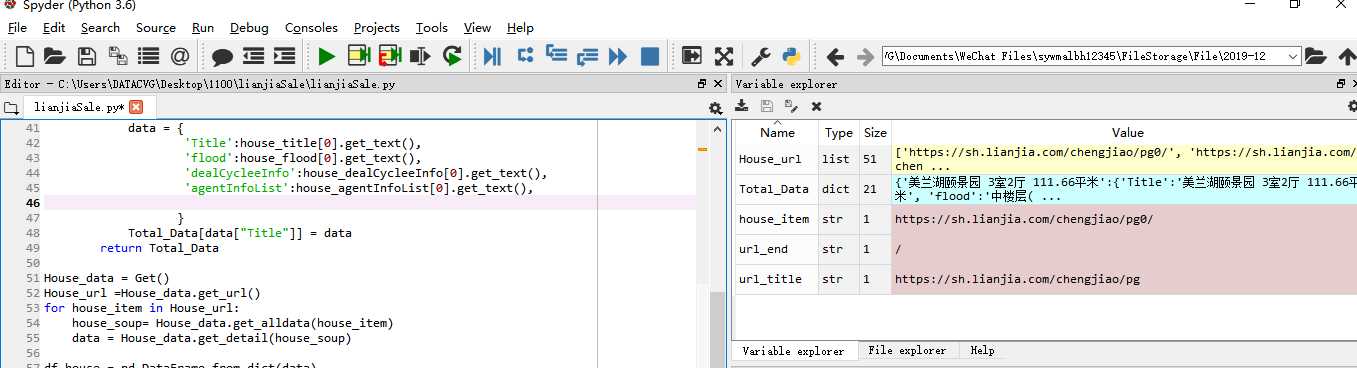Viewport: 1357px width, 368px height.
Task: Open the symbol finder (@ icon)
Action: 180,56
